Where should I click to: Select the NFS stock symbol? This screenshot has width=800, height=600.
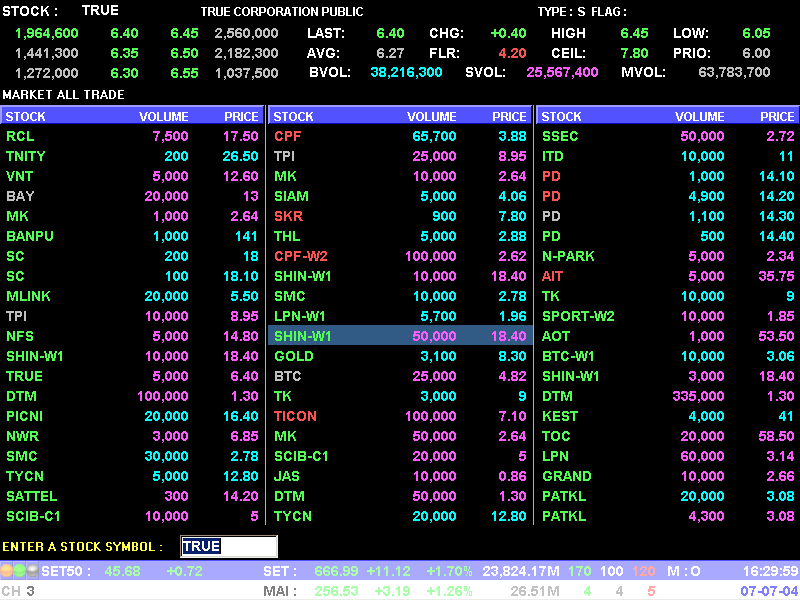(20, 336)
